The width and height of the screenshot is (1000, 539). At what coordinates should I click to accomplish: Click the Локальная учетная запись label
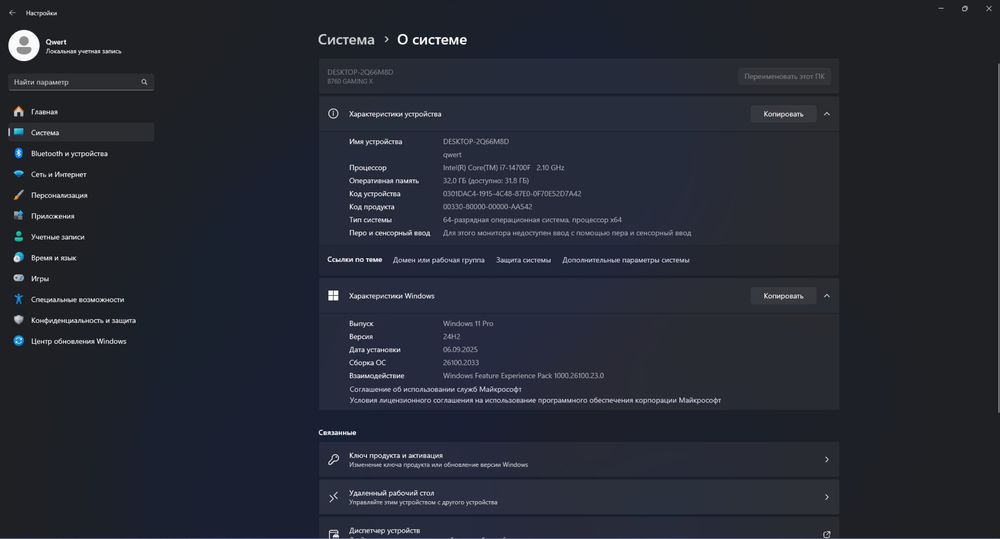[x=84, y=51]
